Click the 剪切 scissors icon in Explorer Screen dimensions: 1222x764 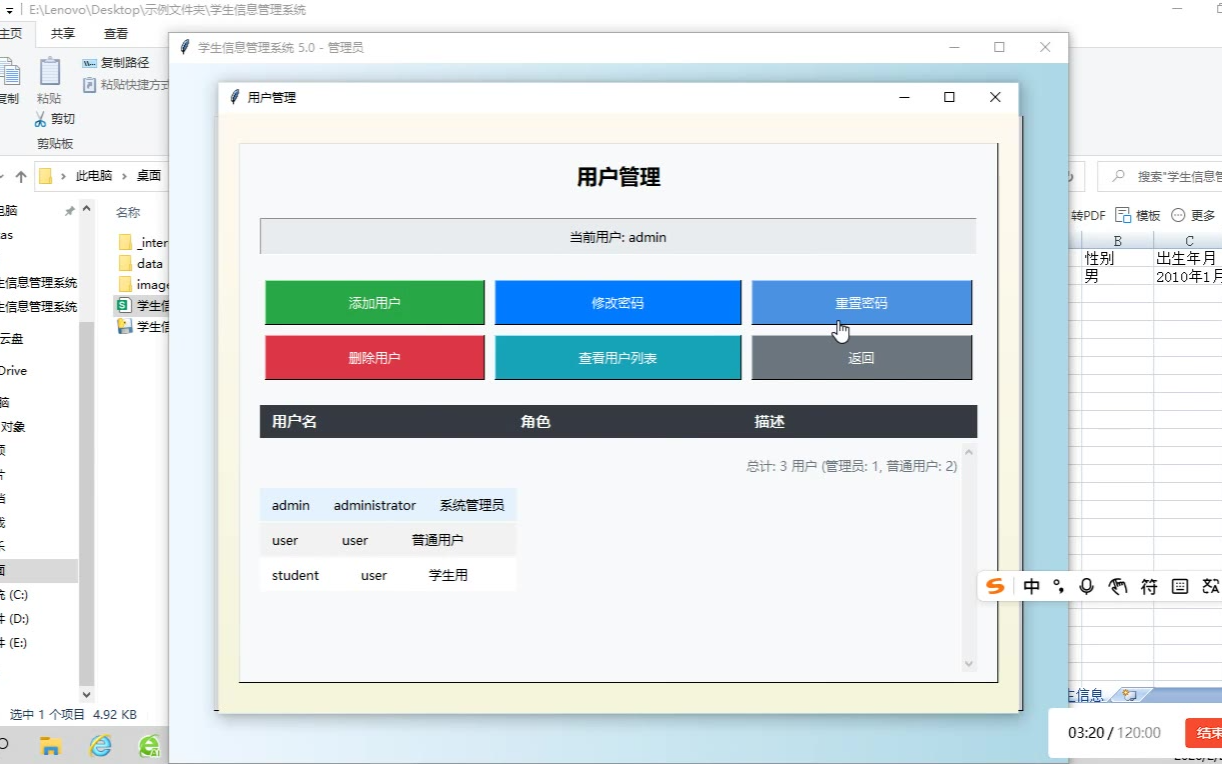click(41, 119)
